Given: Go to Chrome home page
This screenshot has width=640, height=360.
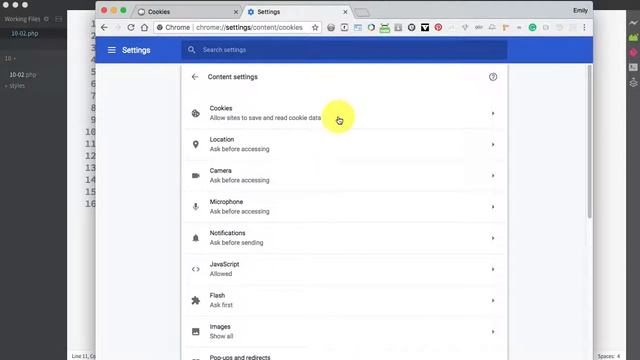Looking at the screenshot, I should [x=144, y=27].
